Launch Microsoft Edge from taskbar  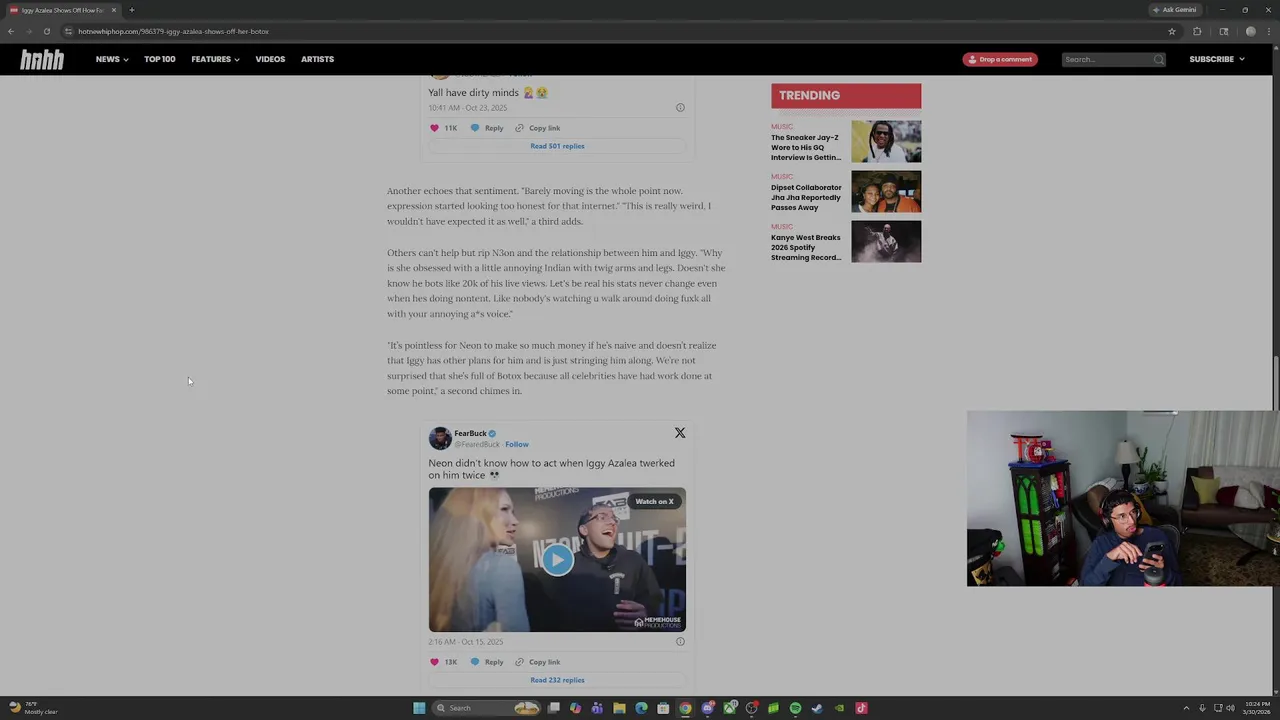point(641,708)
